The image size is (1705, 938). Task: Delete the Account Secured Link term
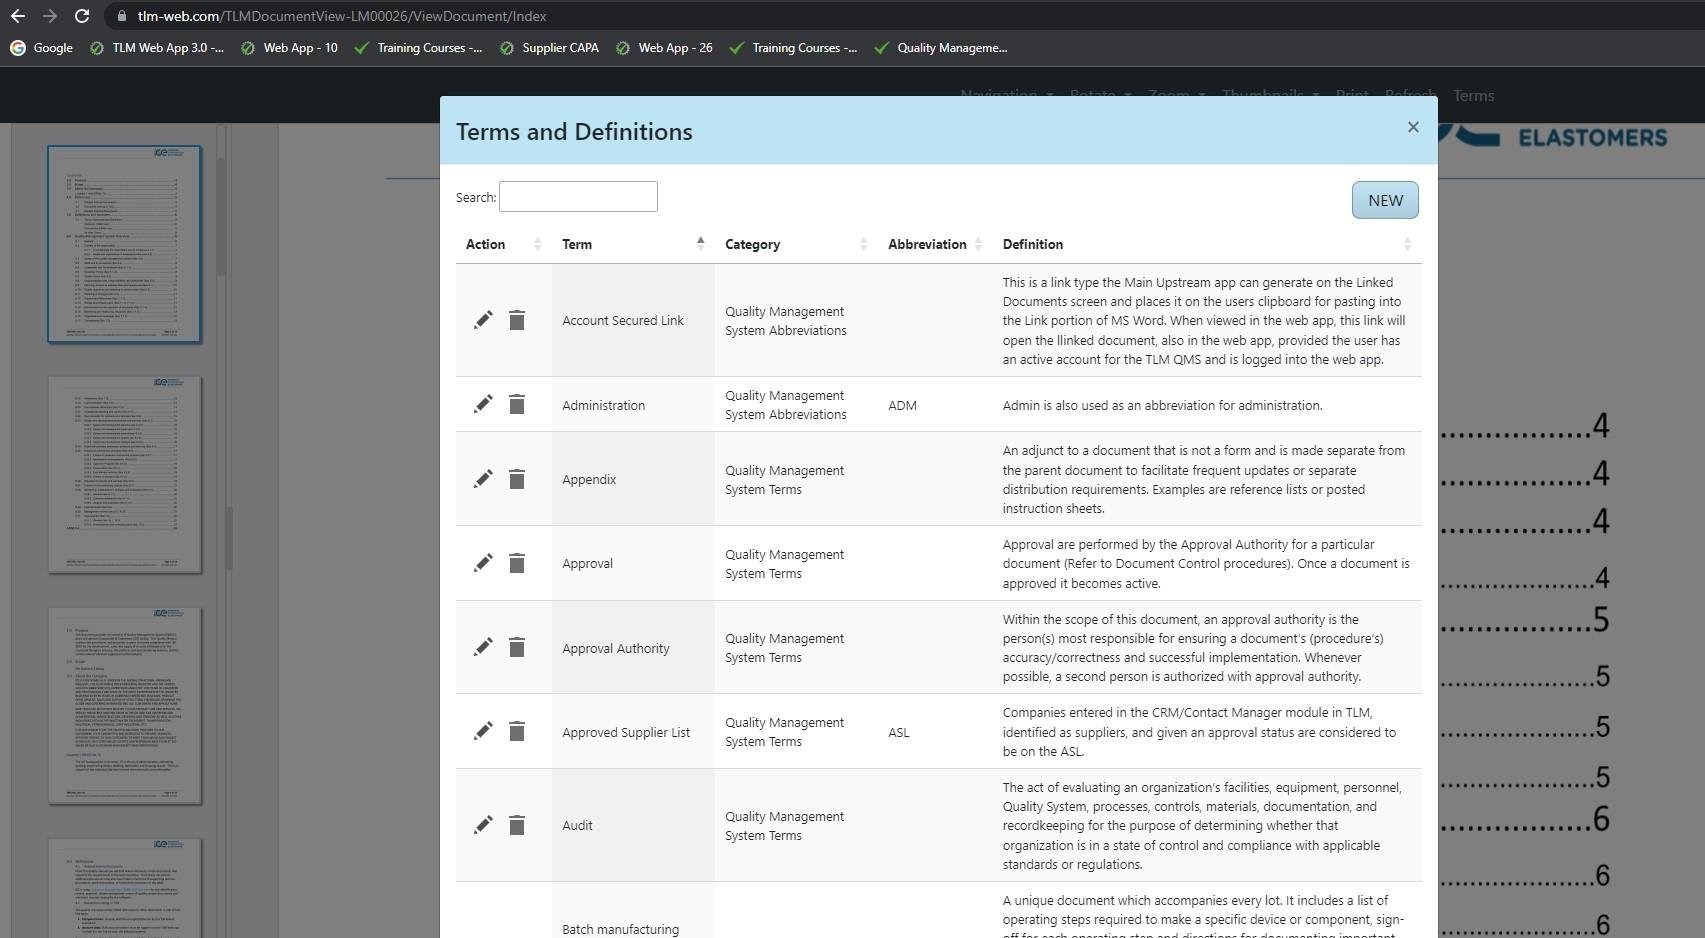[517, 320]
